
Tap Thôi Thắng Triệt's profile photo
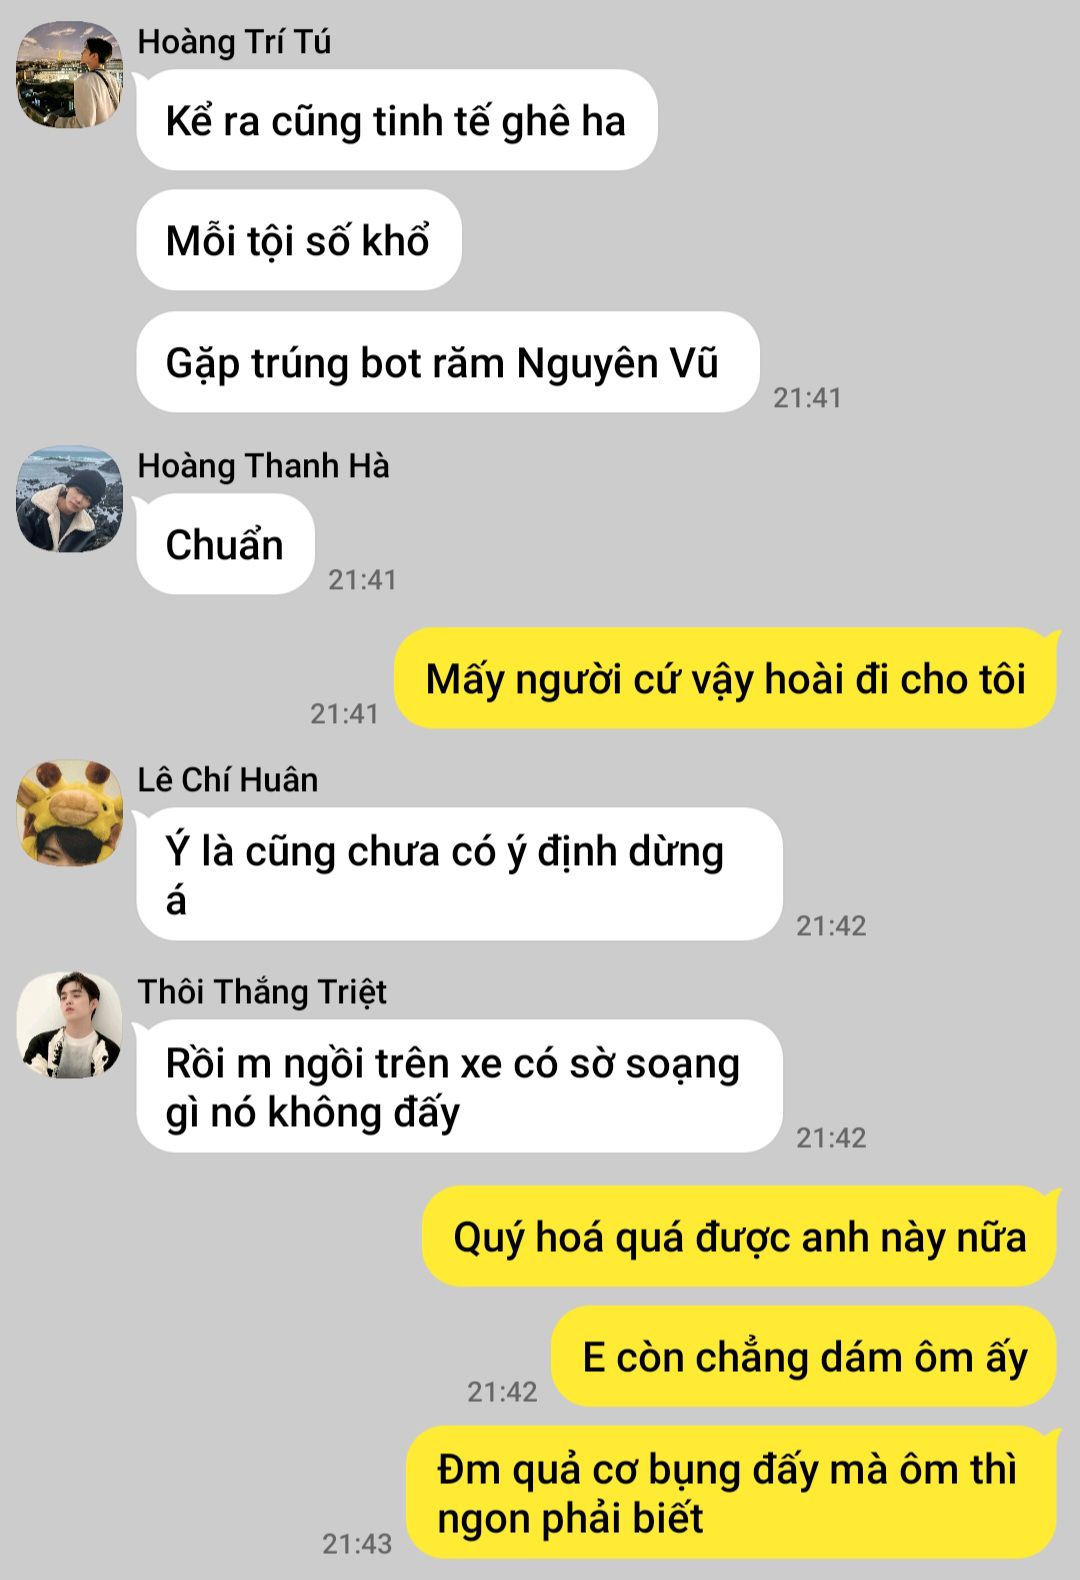pos(69,1025)
